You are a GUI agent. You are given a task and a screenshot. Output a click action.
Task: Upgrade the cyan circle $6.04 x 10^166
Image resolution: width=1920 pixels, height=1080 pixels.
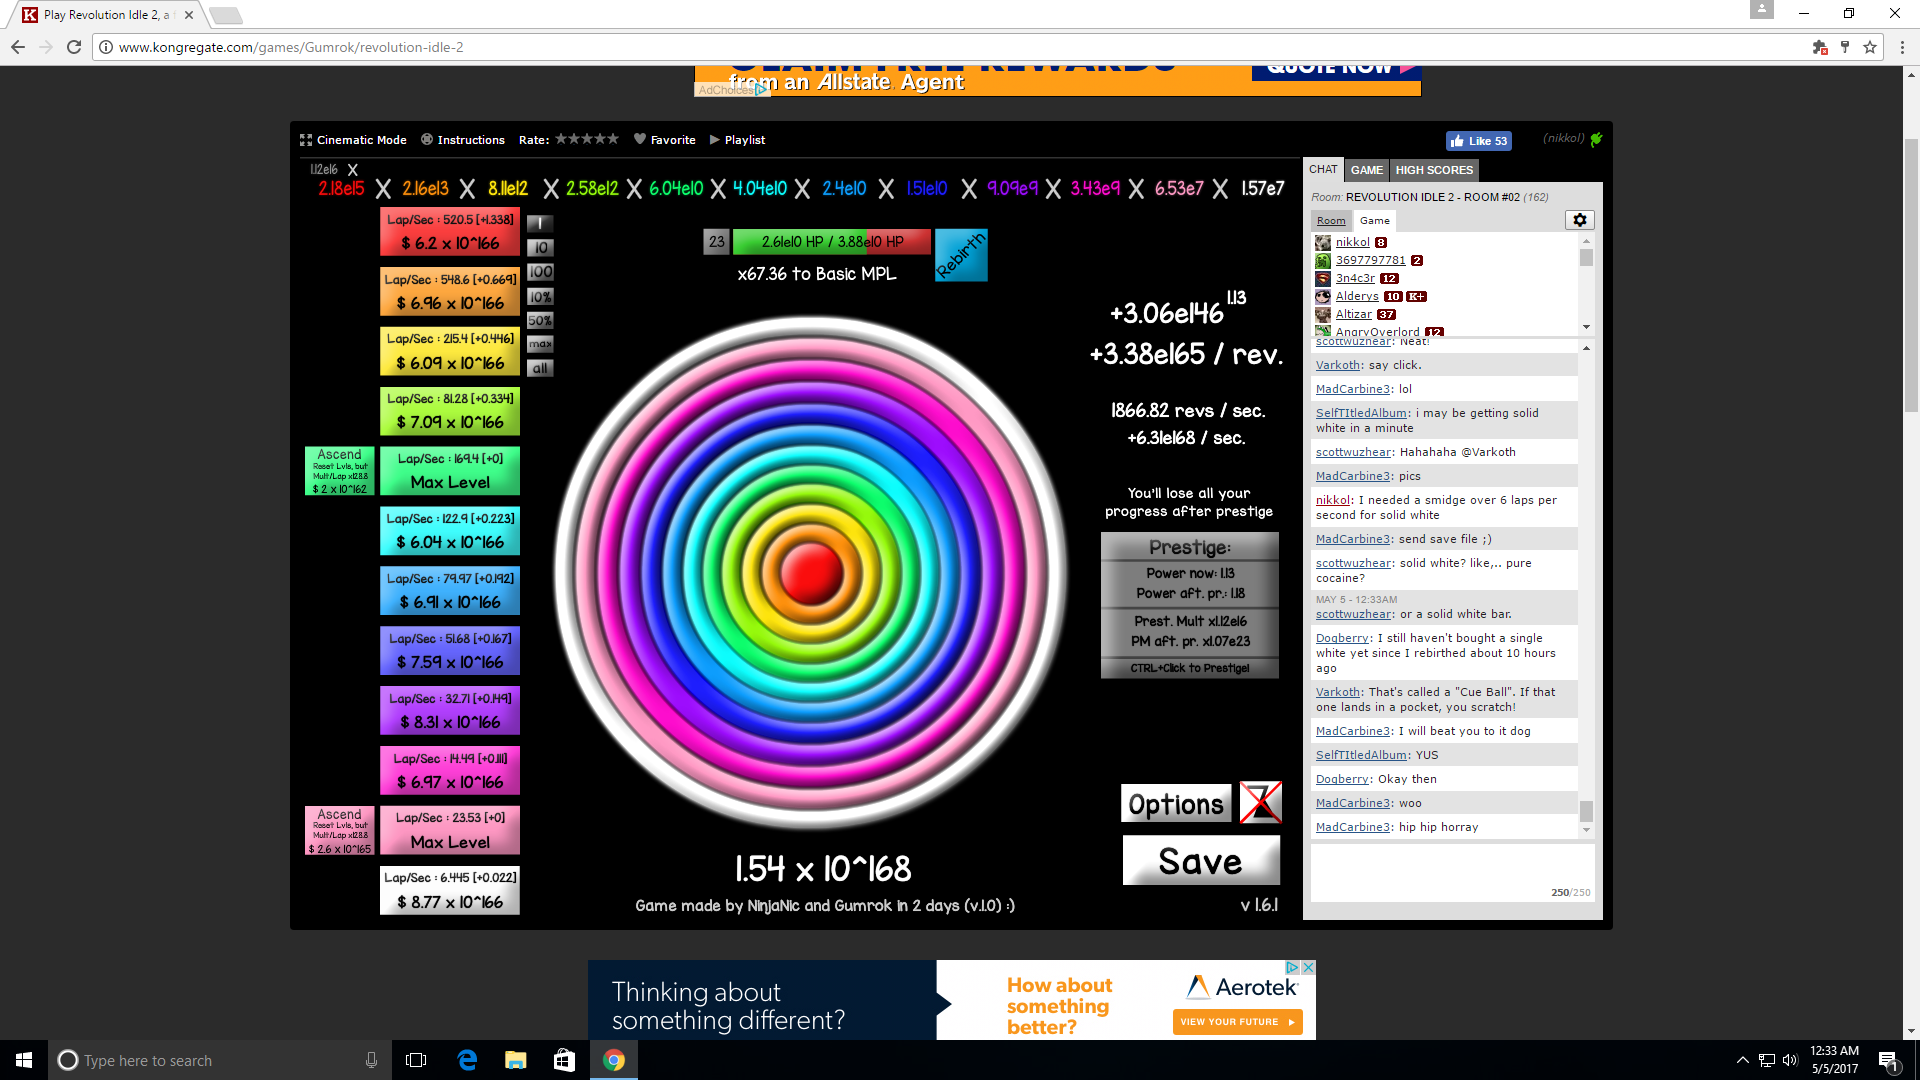450,531
